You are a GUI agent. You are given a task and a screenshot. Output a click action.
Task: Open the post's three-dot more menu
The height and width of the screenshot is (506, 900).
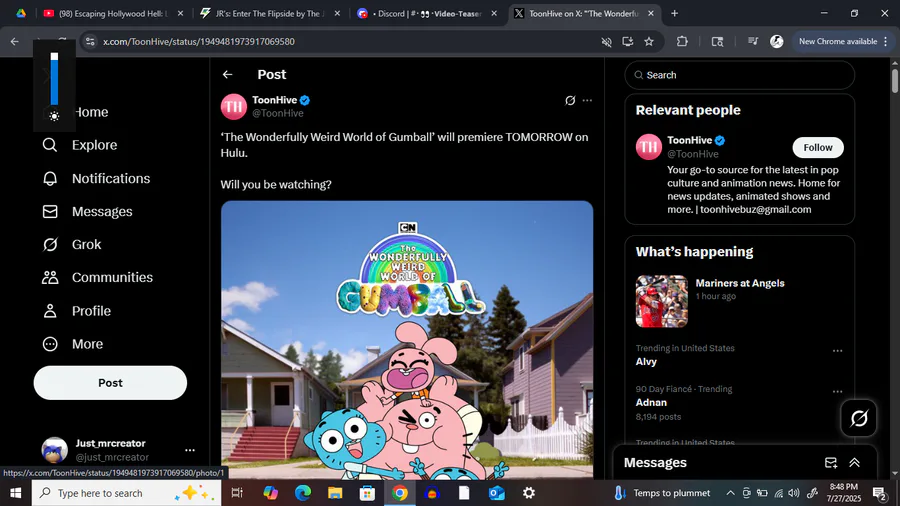[x=587, y=100]
